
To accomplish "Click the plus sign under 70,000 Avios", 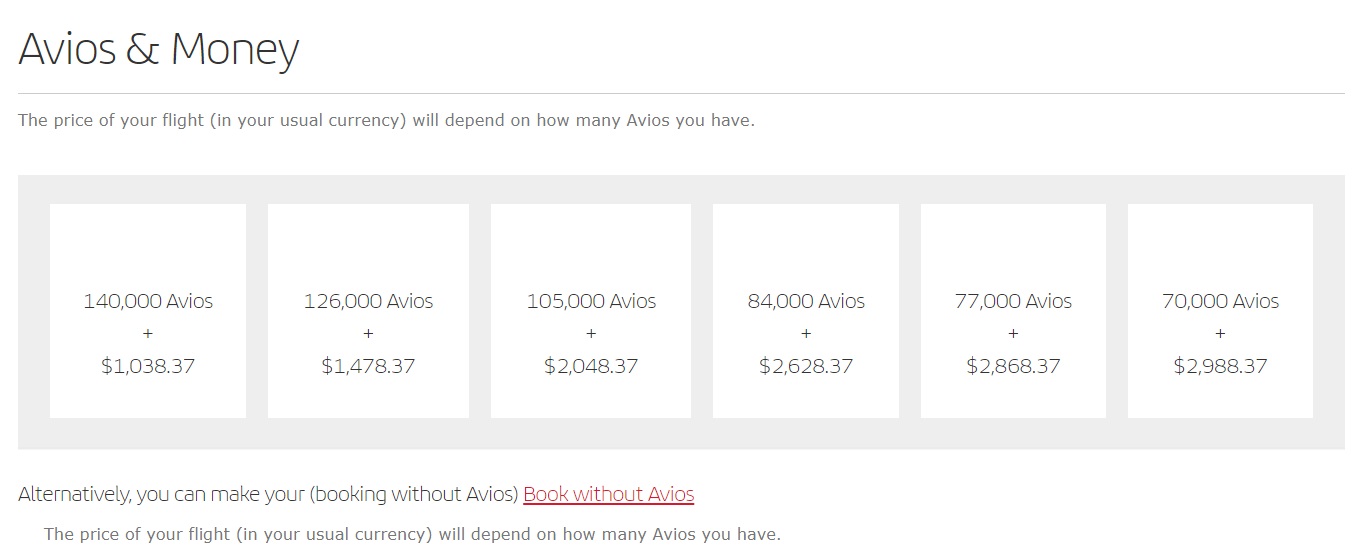I will [x=1220, y=333].
